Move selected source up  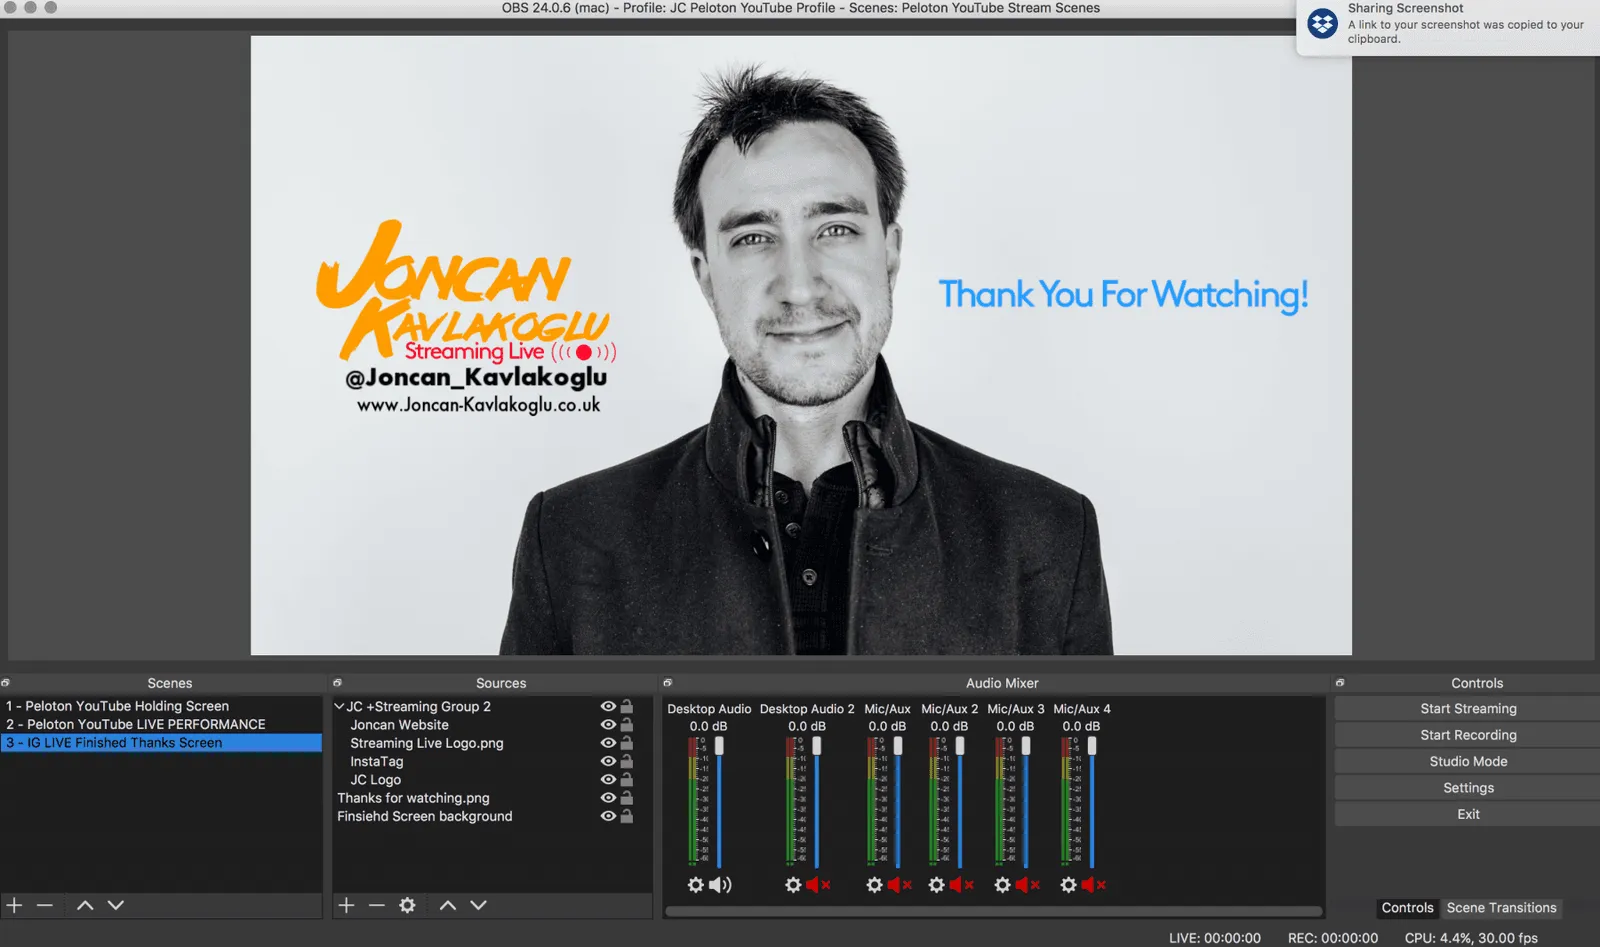tap(448, 905)
